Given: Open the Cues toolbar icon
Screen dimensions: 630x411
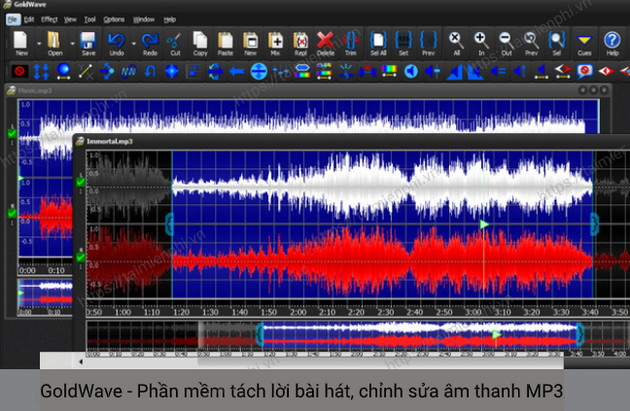Looking at the screenshot, I should 584,43.
